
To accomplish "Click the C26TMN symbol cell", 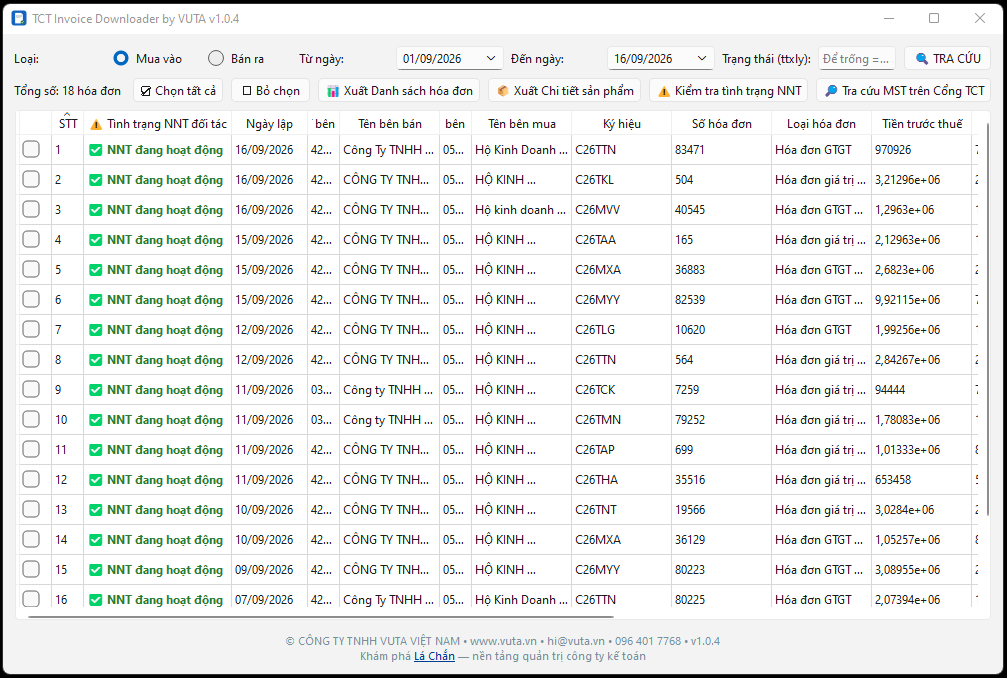I will [622, 419].
